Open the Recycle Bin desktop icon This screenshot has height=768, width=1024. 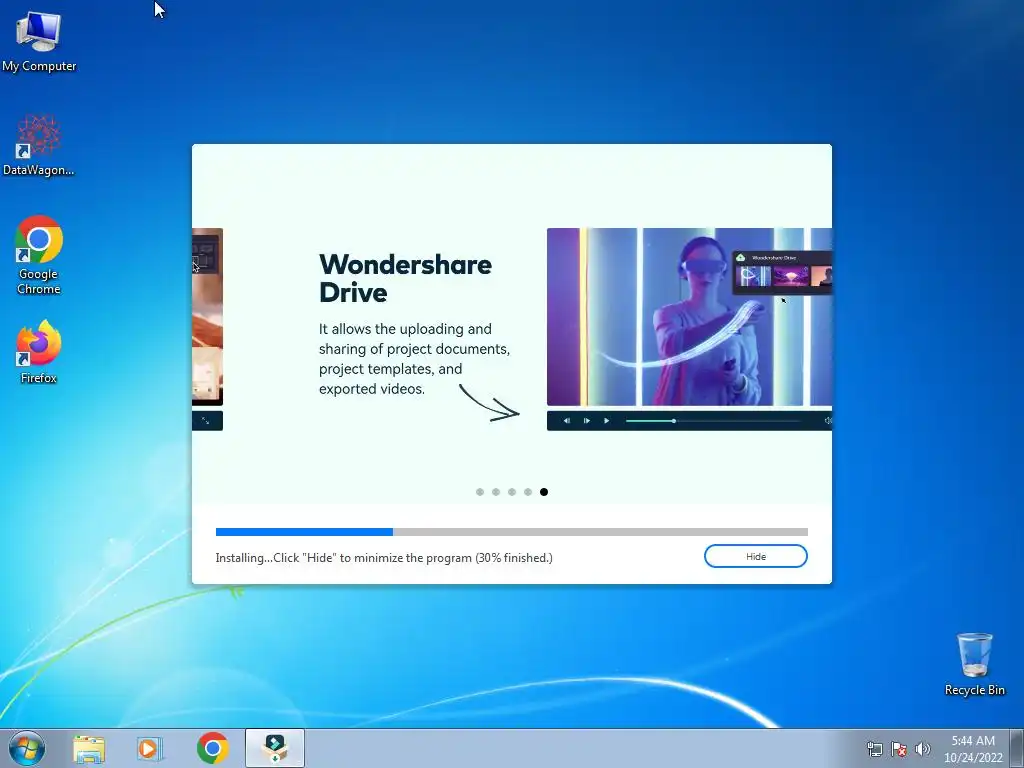click(x=974, y=664)
